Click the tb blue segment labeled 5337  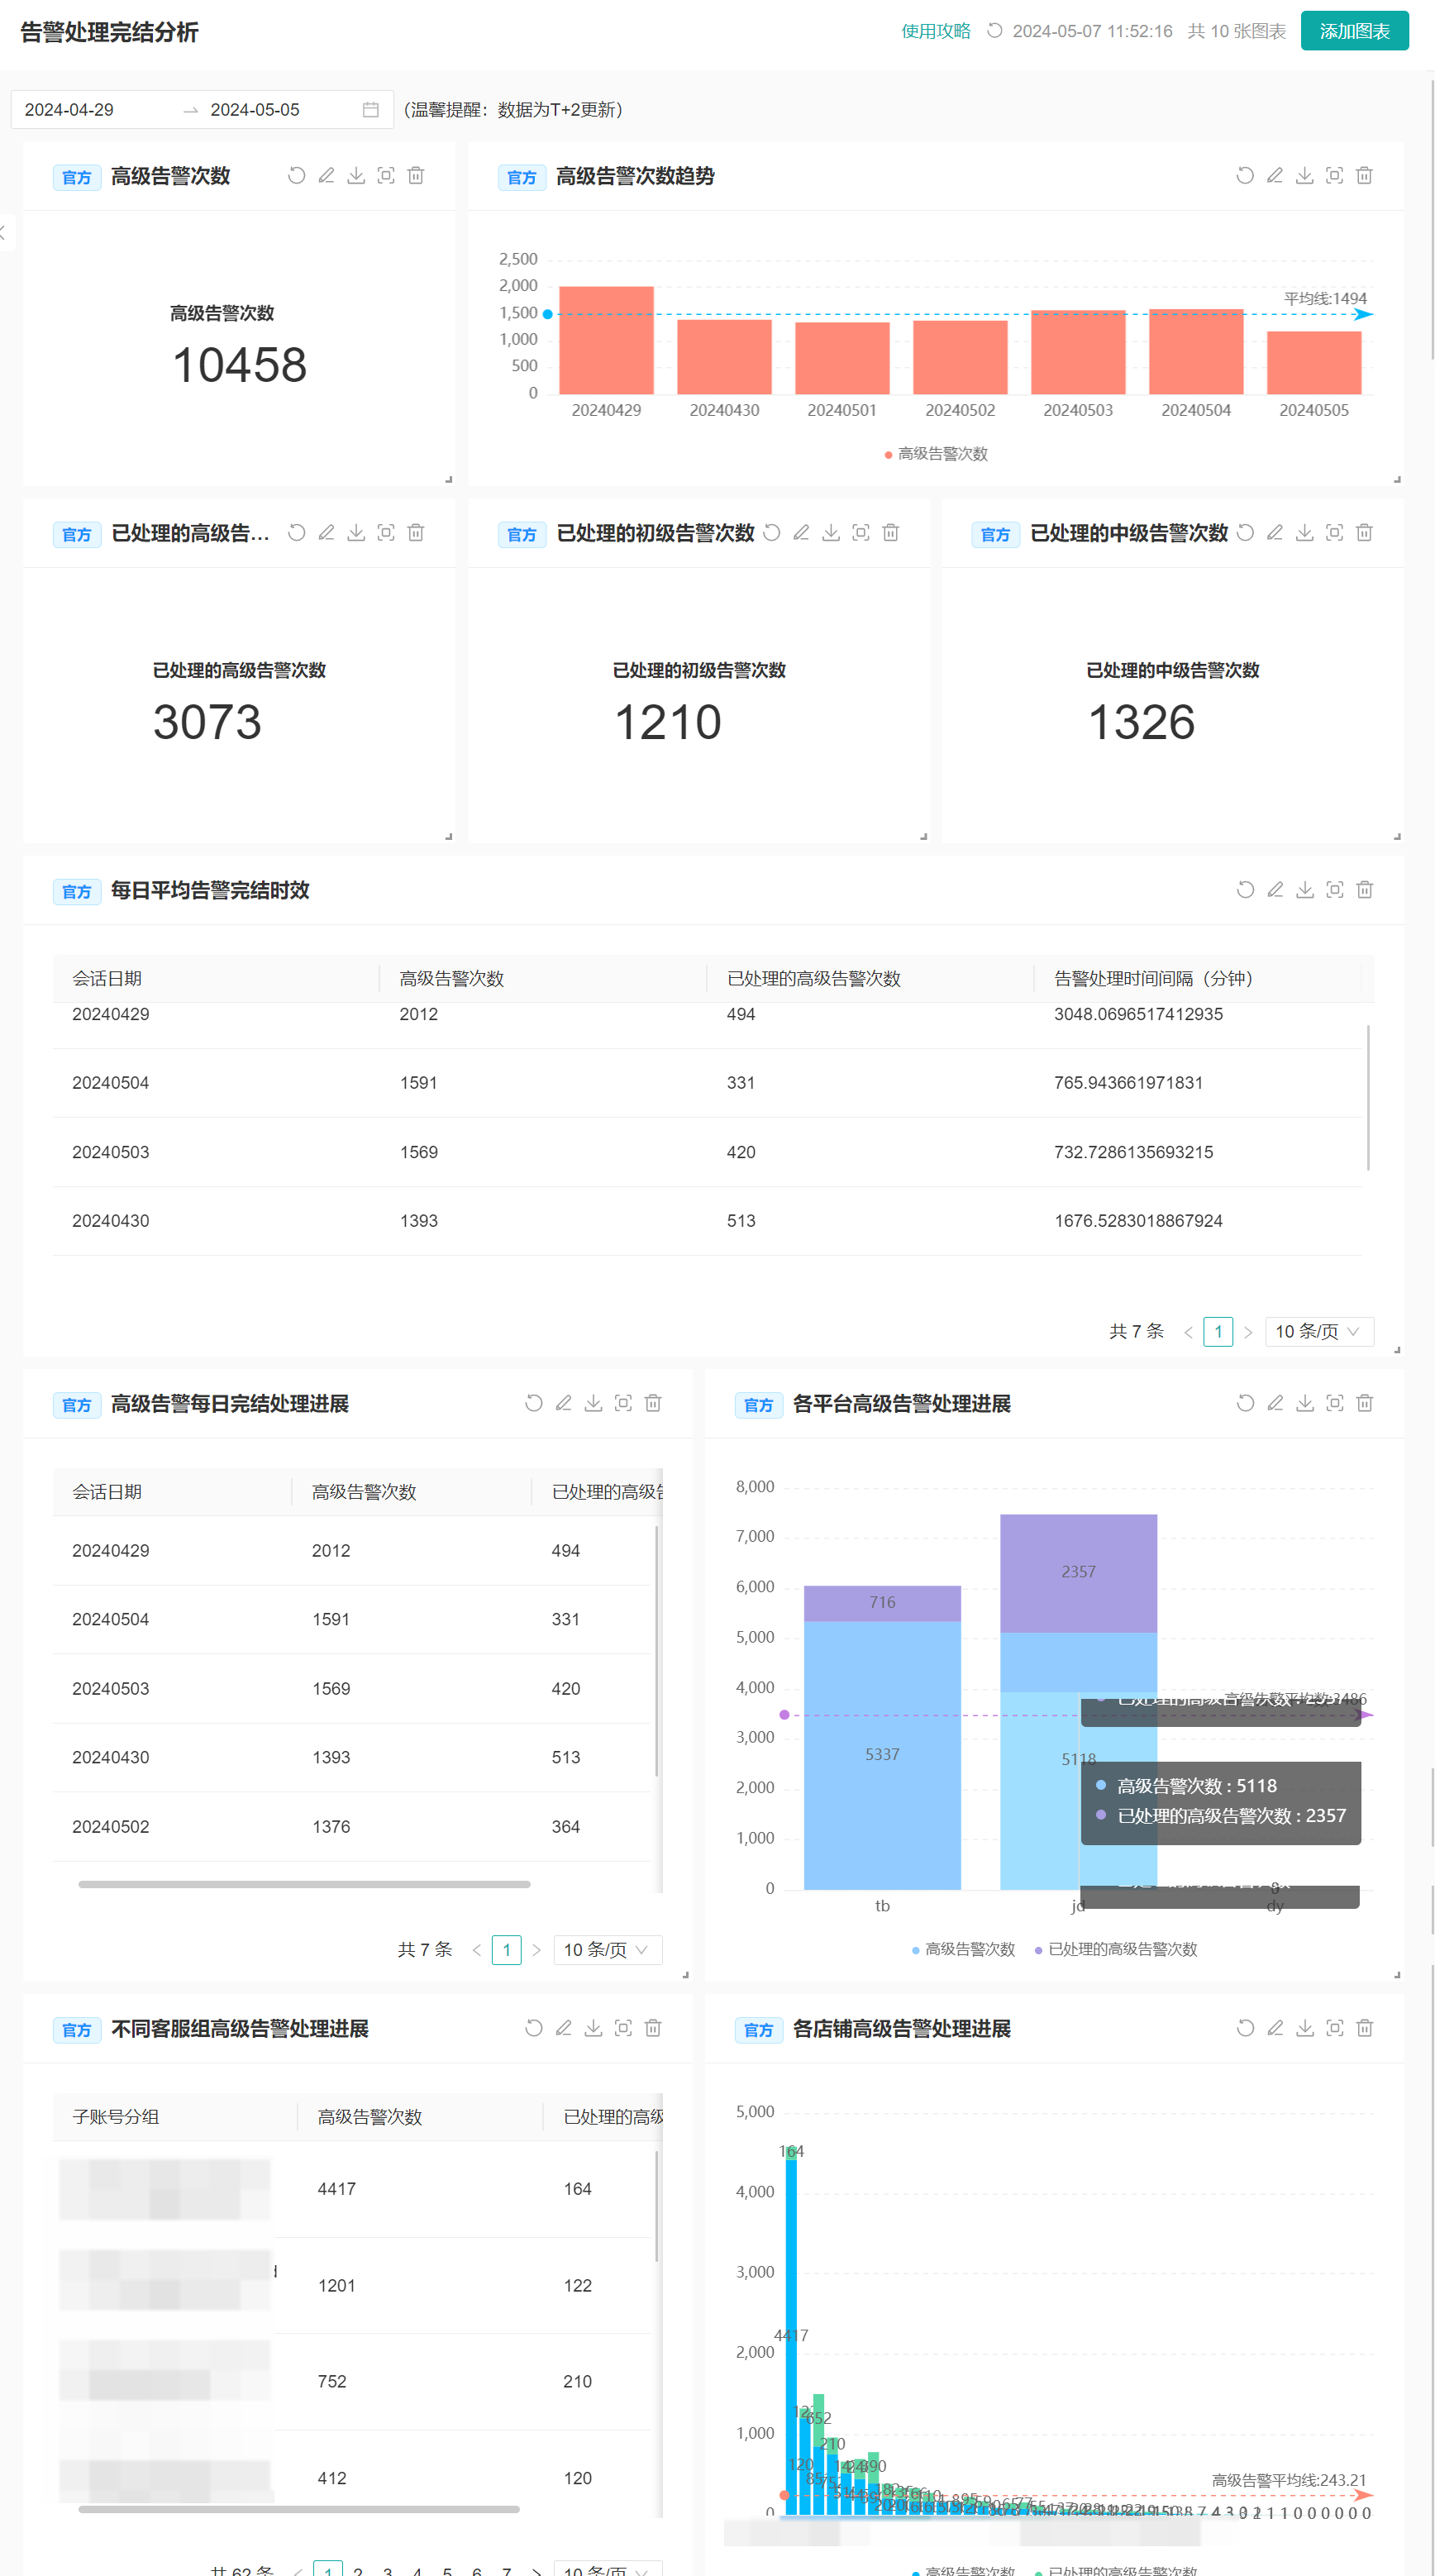882,1755
